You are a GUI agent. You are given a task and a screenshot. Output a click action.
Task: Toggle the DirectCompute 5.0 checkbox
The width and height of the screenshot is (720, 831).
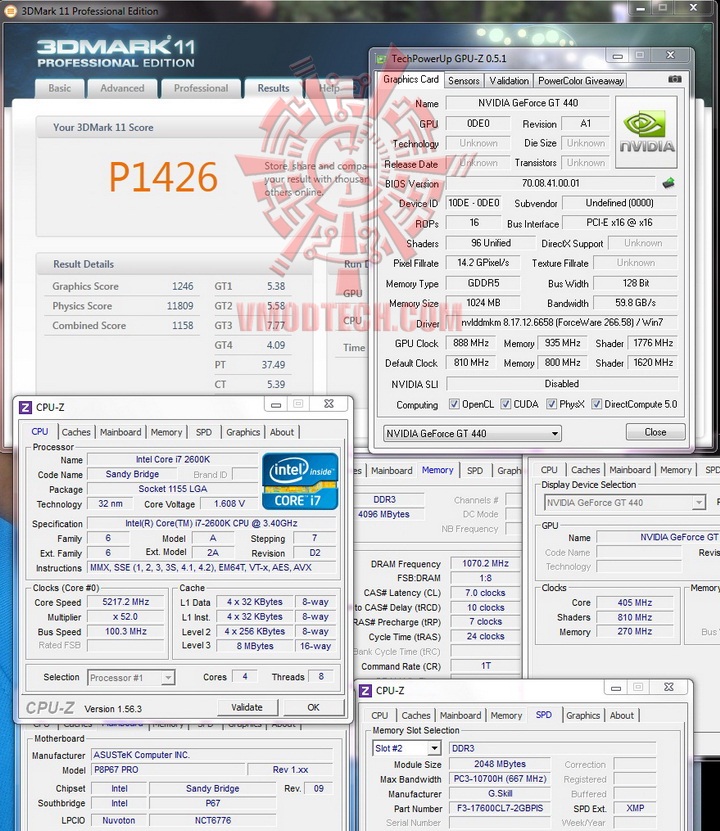(597, 404)
